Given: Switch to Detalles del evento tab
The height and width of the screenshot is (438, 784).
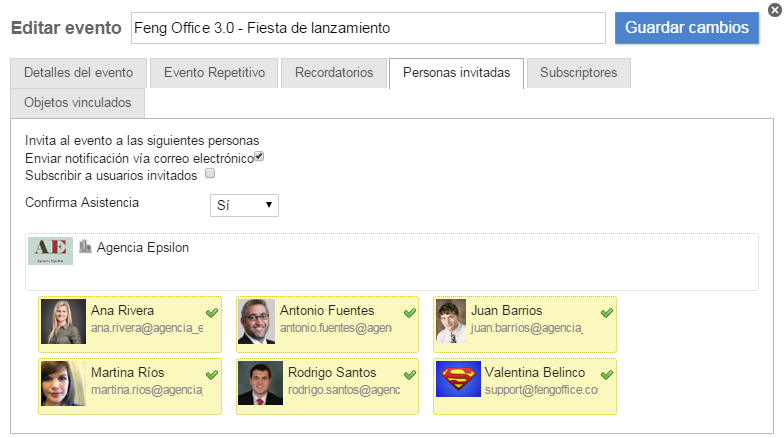Looking at the screenshot, I should click(78, 73).
